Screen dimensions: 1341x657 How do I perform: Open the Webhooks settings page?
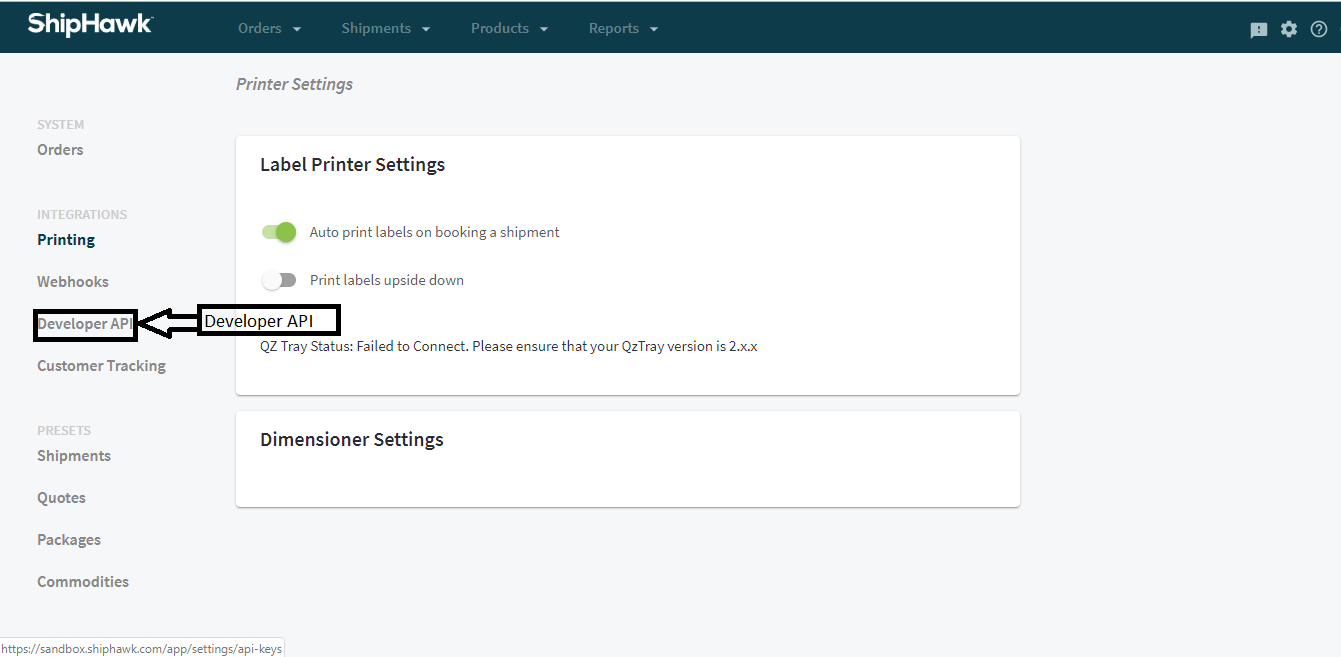tap(72, 281)
